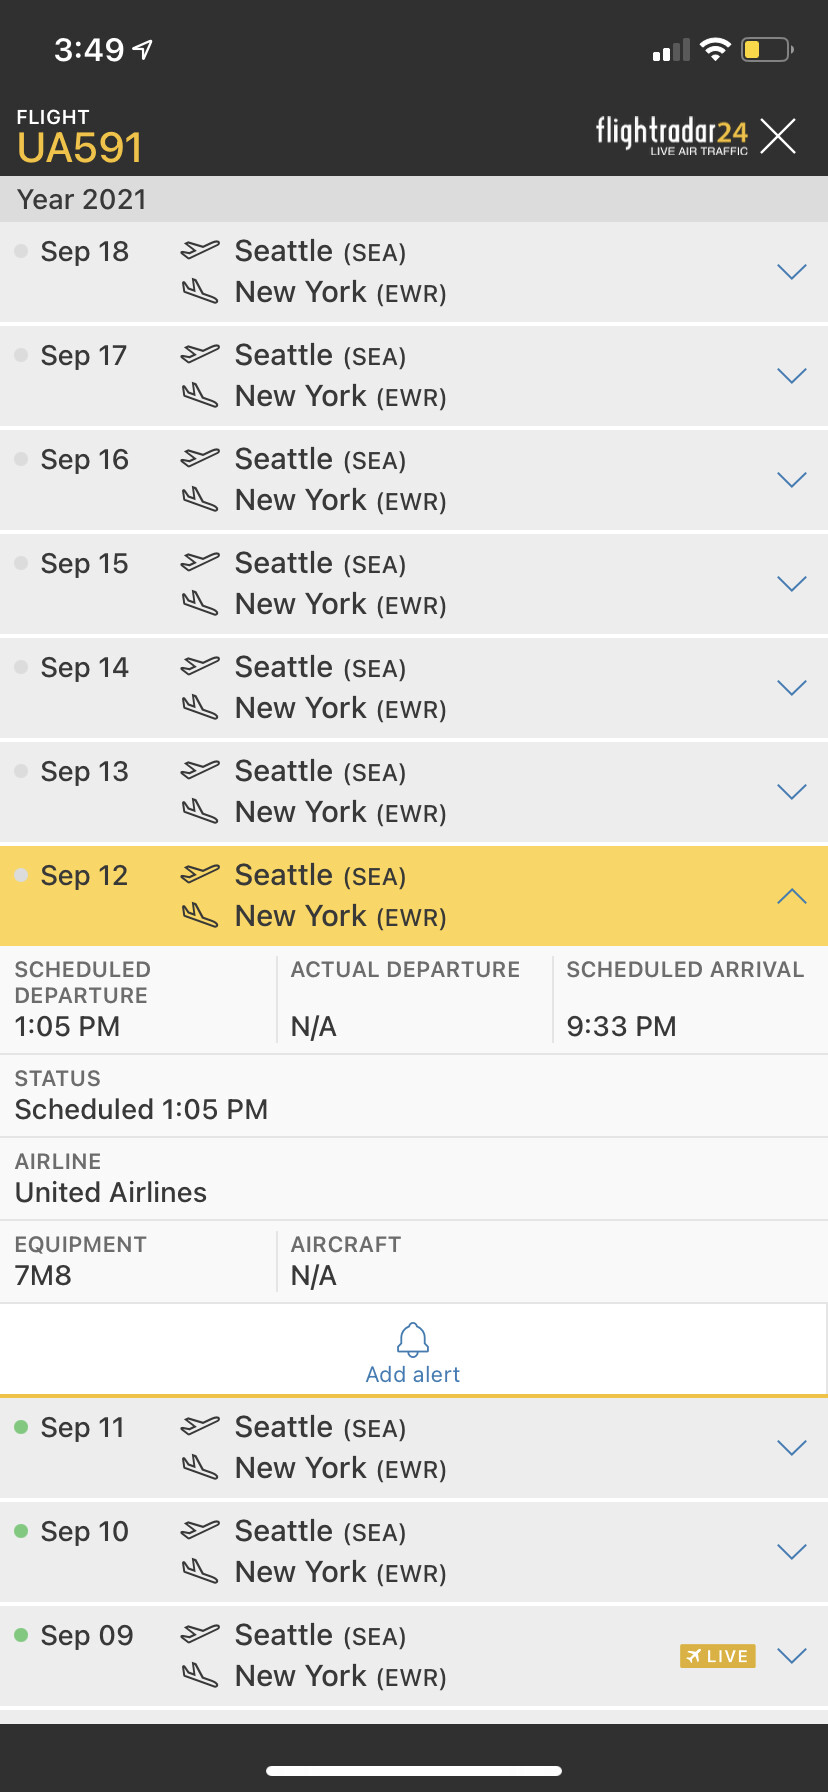
Task: Tap the flightradar24 logo
Action: (671, 135)
